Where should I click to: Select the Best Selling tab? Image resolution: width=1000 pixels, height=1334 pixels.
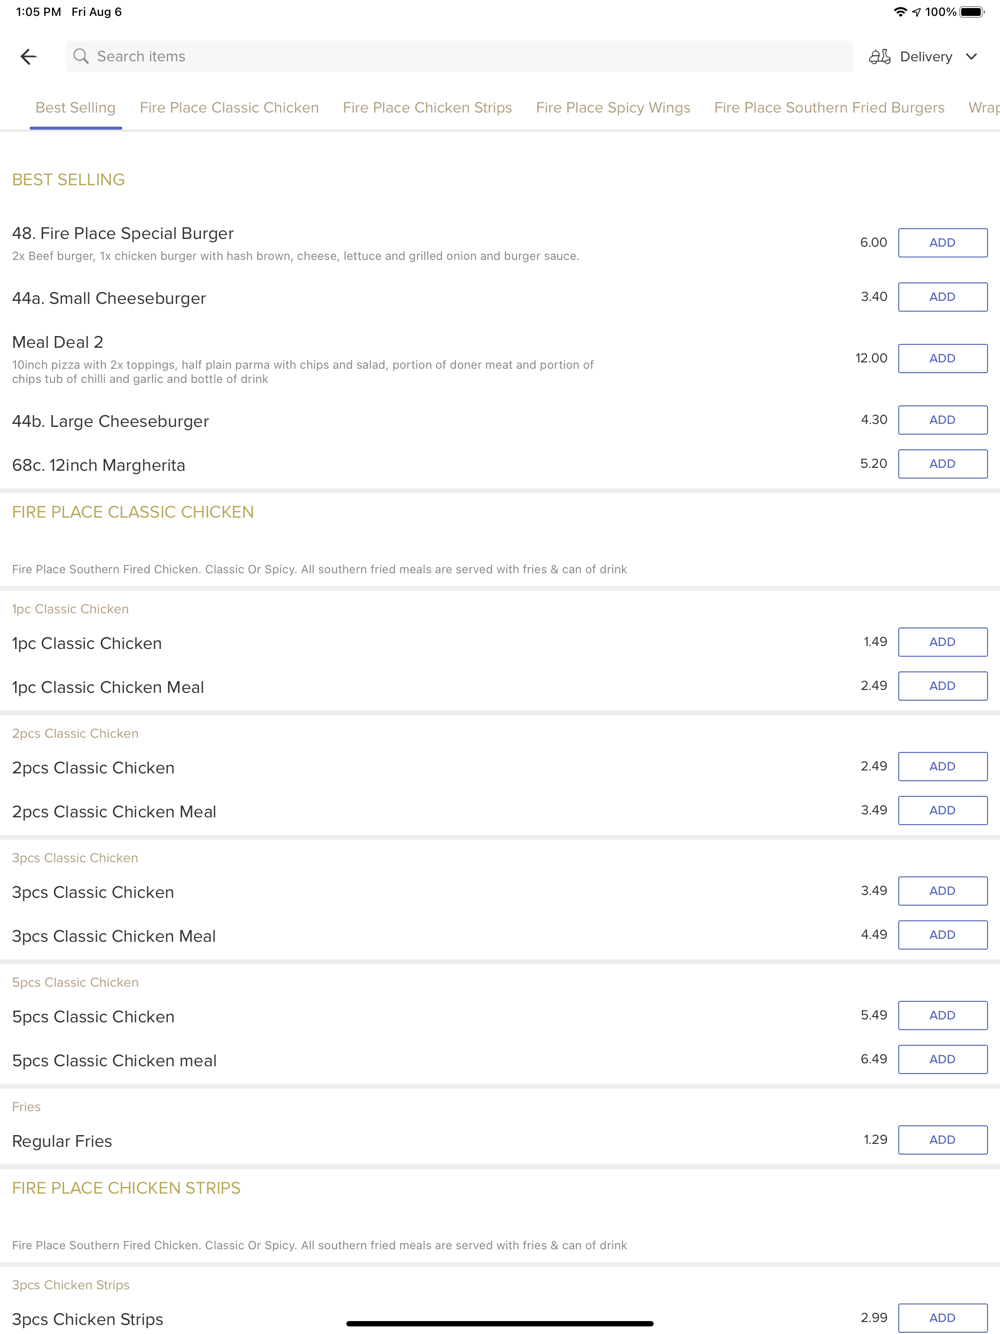click(x=75, y=108)
